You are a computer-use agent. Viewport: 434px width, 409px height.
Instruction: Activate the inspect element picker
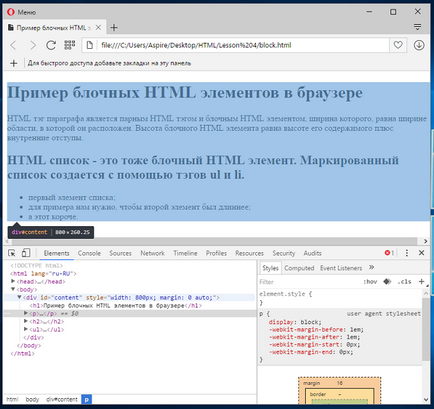pos(12,253)
